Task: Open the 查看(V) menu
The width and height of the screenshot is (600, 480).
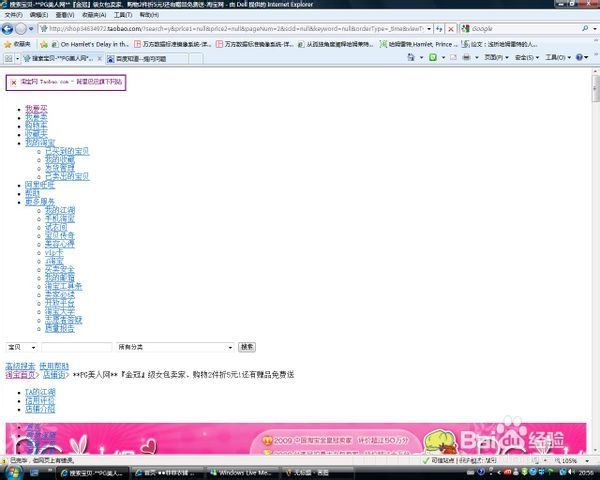Action: (65, 15)
